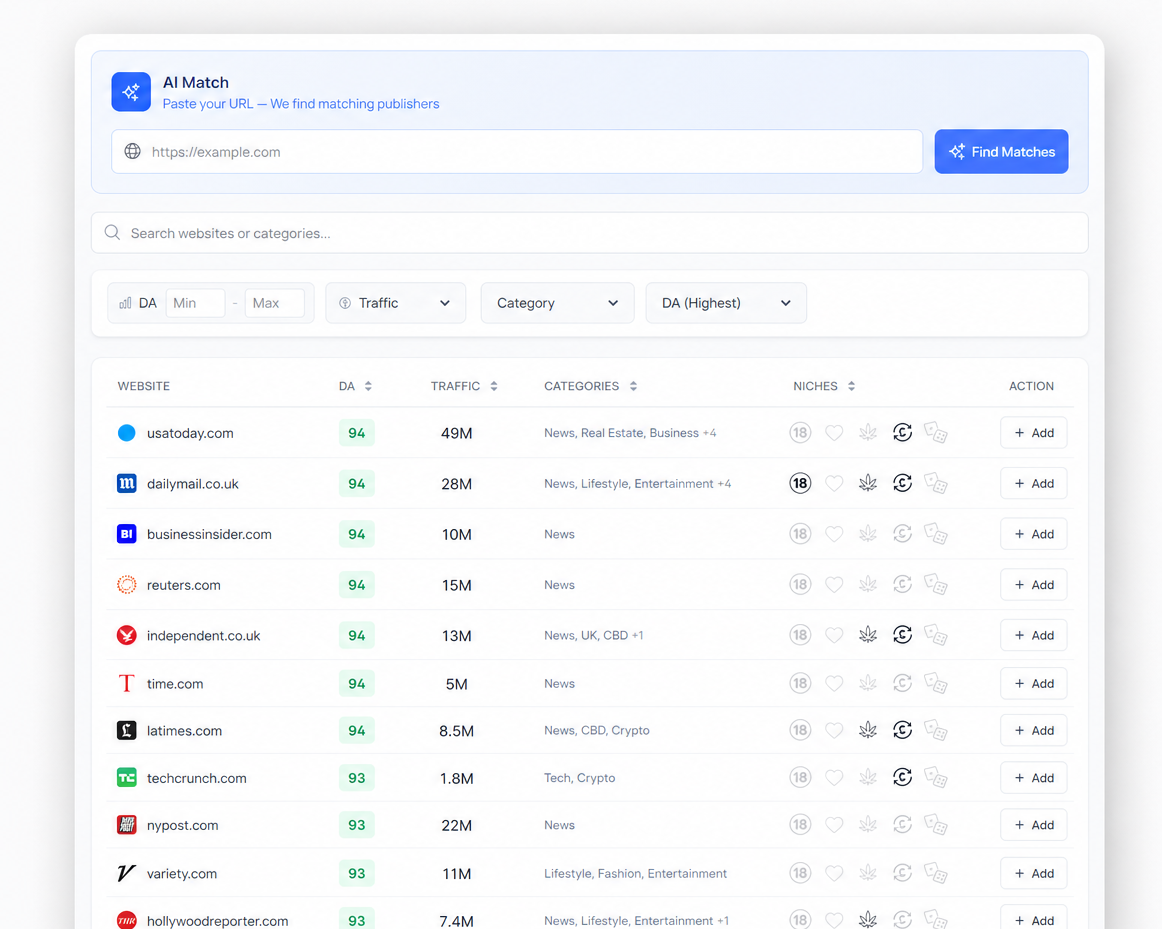
Task: Add techcrunch.com to the list
Action: pyautogui.click(x=1034, y=778)
